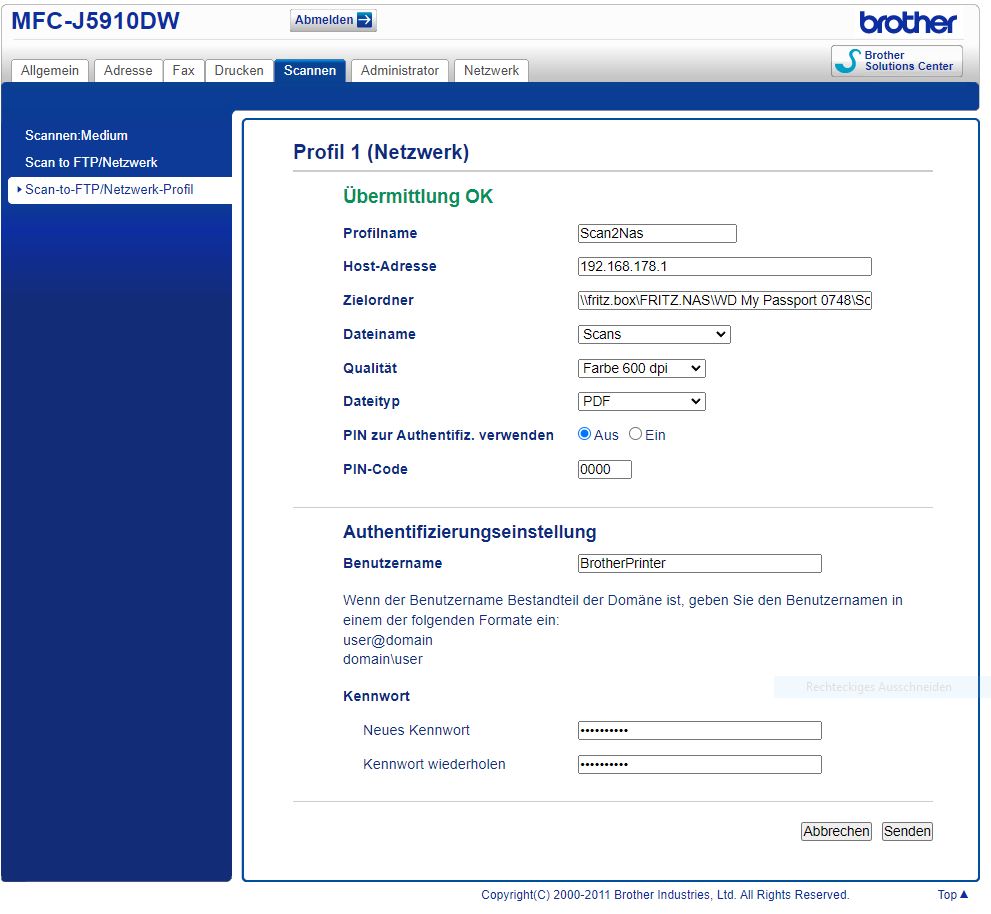This screenshot has width=991, height=914.
Task: Click the Abbrechen button
Action: pyautogui.click(x=836, y=832)
